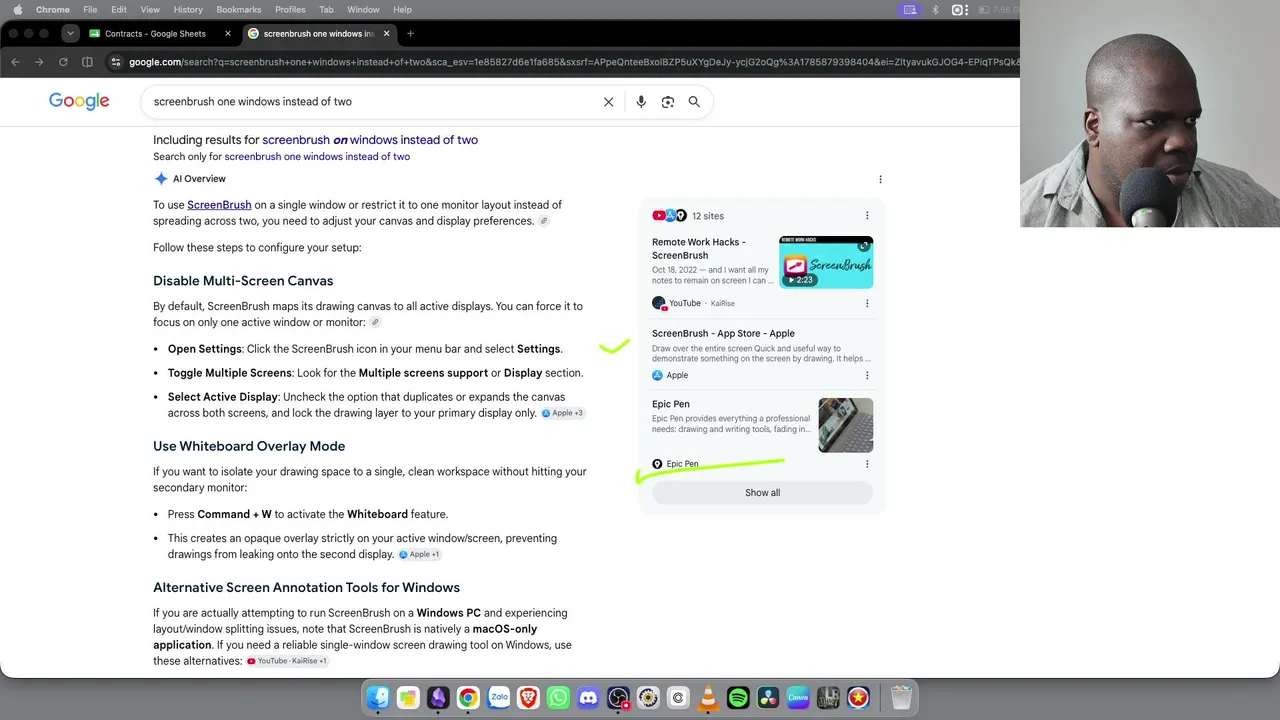Open Canva from the dock
Image resolution: width=1280 pixels, height=720 pixels.
[x=798, y=698]
